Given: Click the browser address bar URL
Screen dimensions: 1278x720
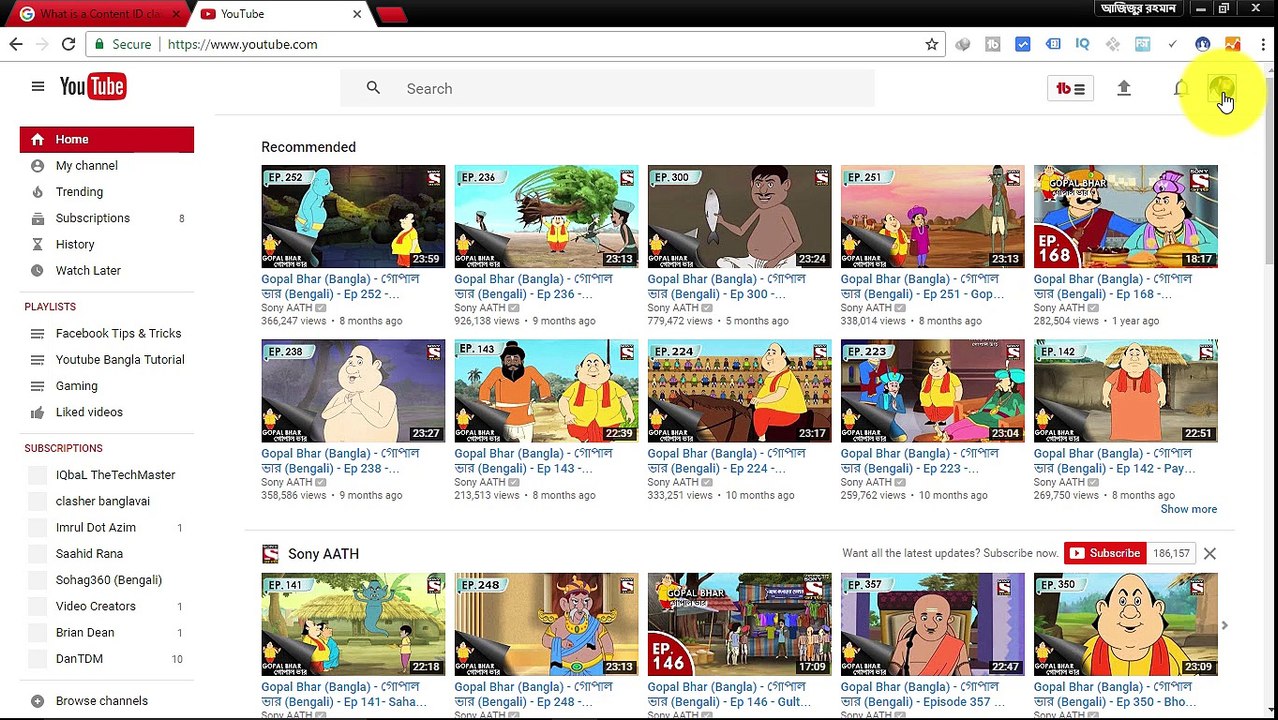Looking at the screenshot, I should coord(243,44).
